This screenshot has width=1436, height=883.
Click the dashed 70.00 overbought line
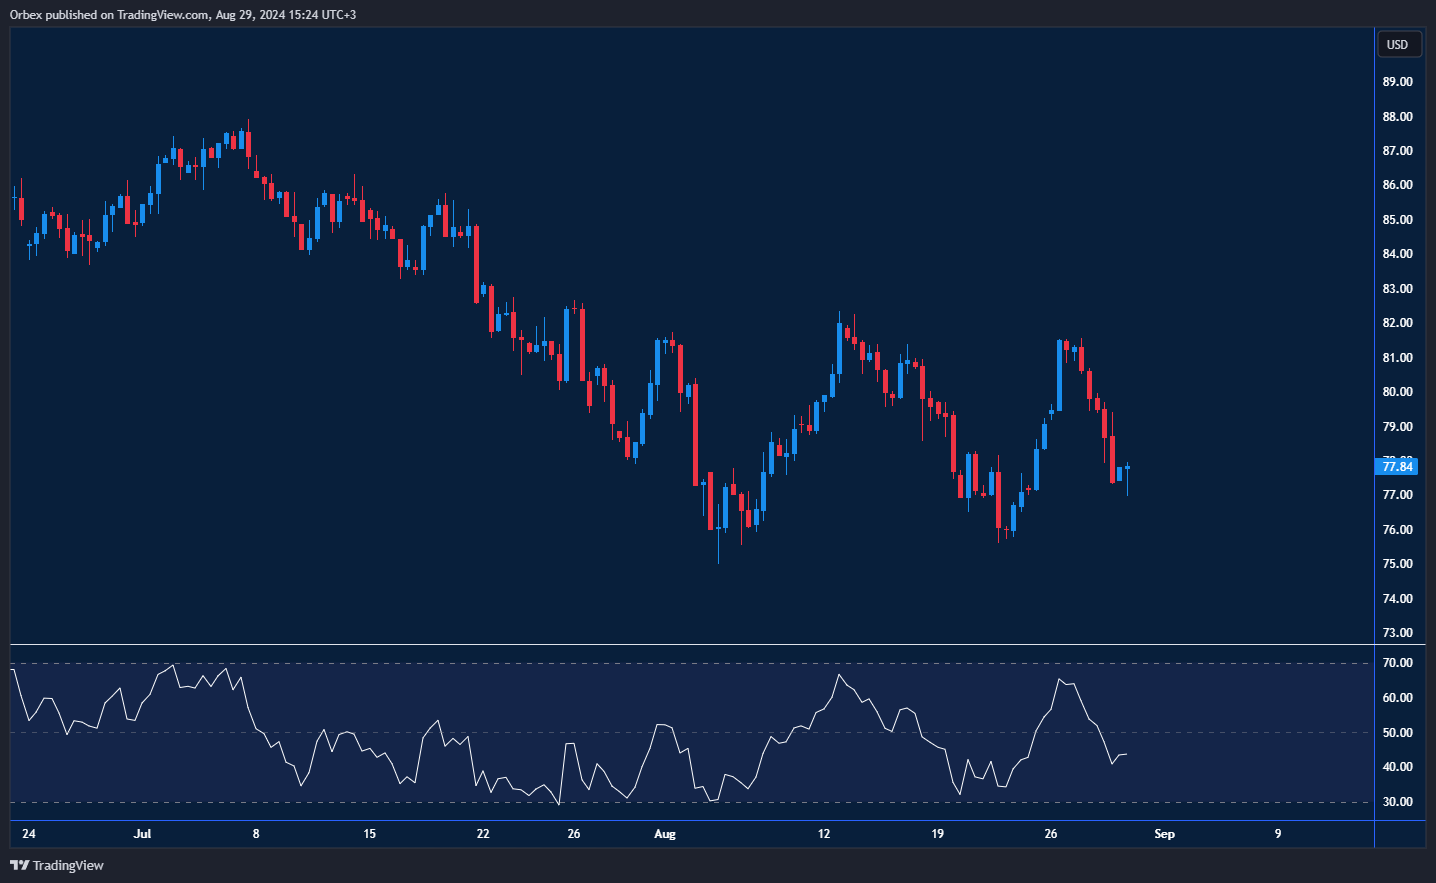(x=700, y=661)
